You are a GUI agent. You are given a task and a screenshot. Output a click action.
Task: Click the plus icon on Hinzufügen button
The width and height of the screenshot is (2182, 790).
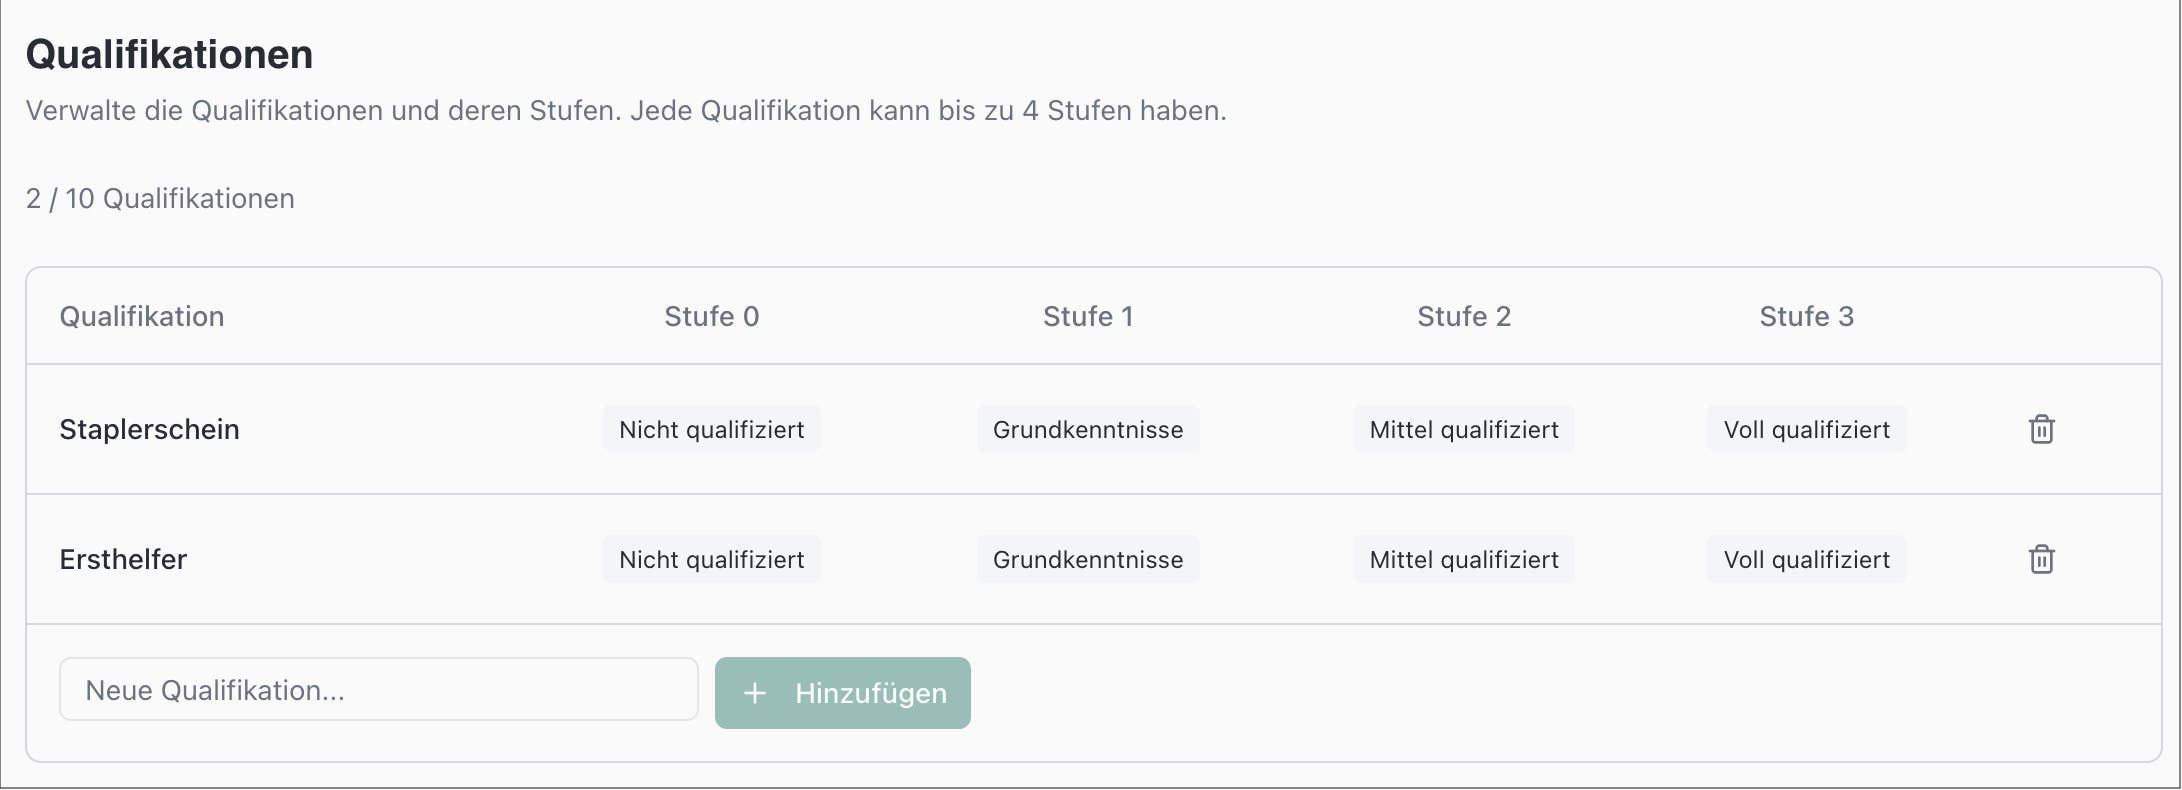tap(755, 693)
